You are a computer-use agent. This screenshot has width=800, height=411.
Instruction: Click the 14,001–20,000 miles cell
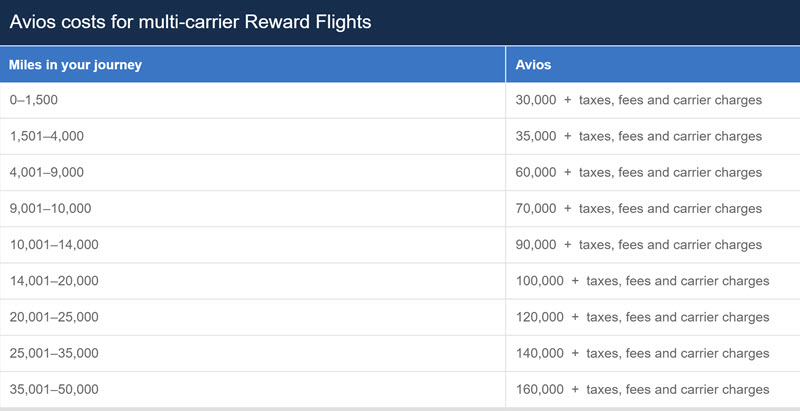[253, 281]
